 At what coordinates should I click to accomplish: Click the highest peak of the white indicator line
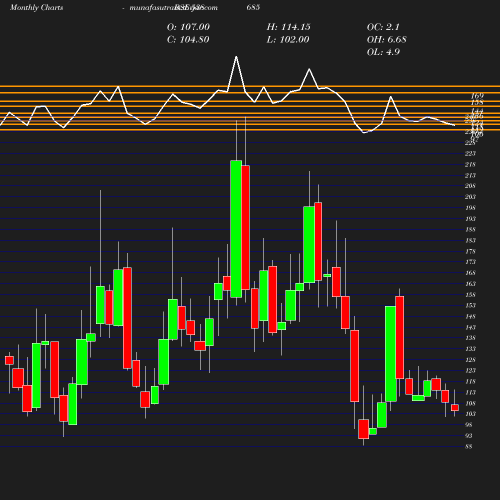tap(236, 57)
